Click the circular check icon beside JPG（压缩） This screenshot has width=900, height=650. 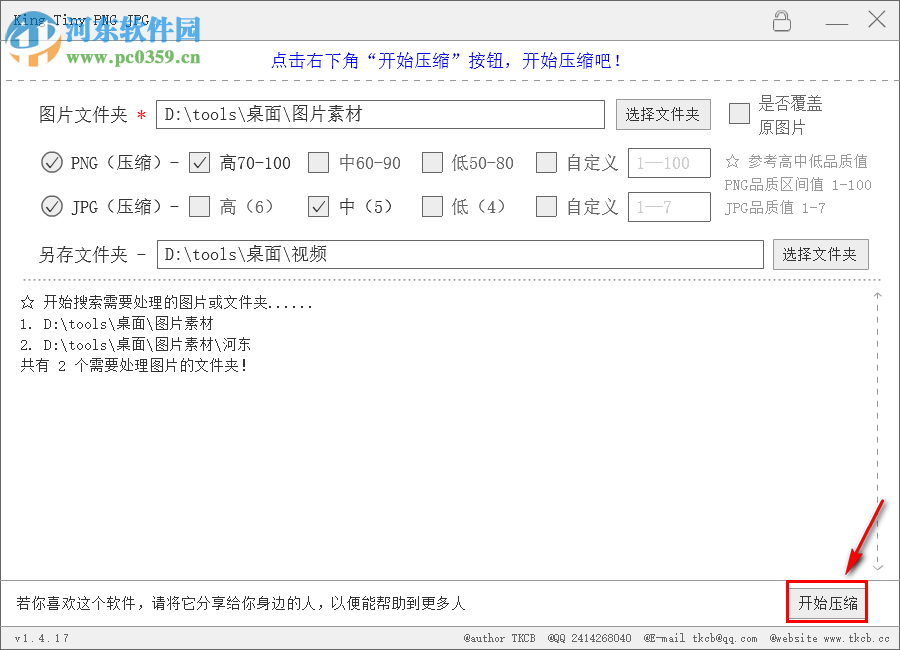coord(51,207)
